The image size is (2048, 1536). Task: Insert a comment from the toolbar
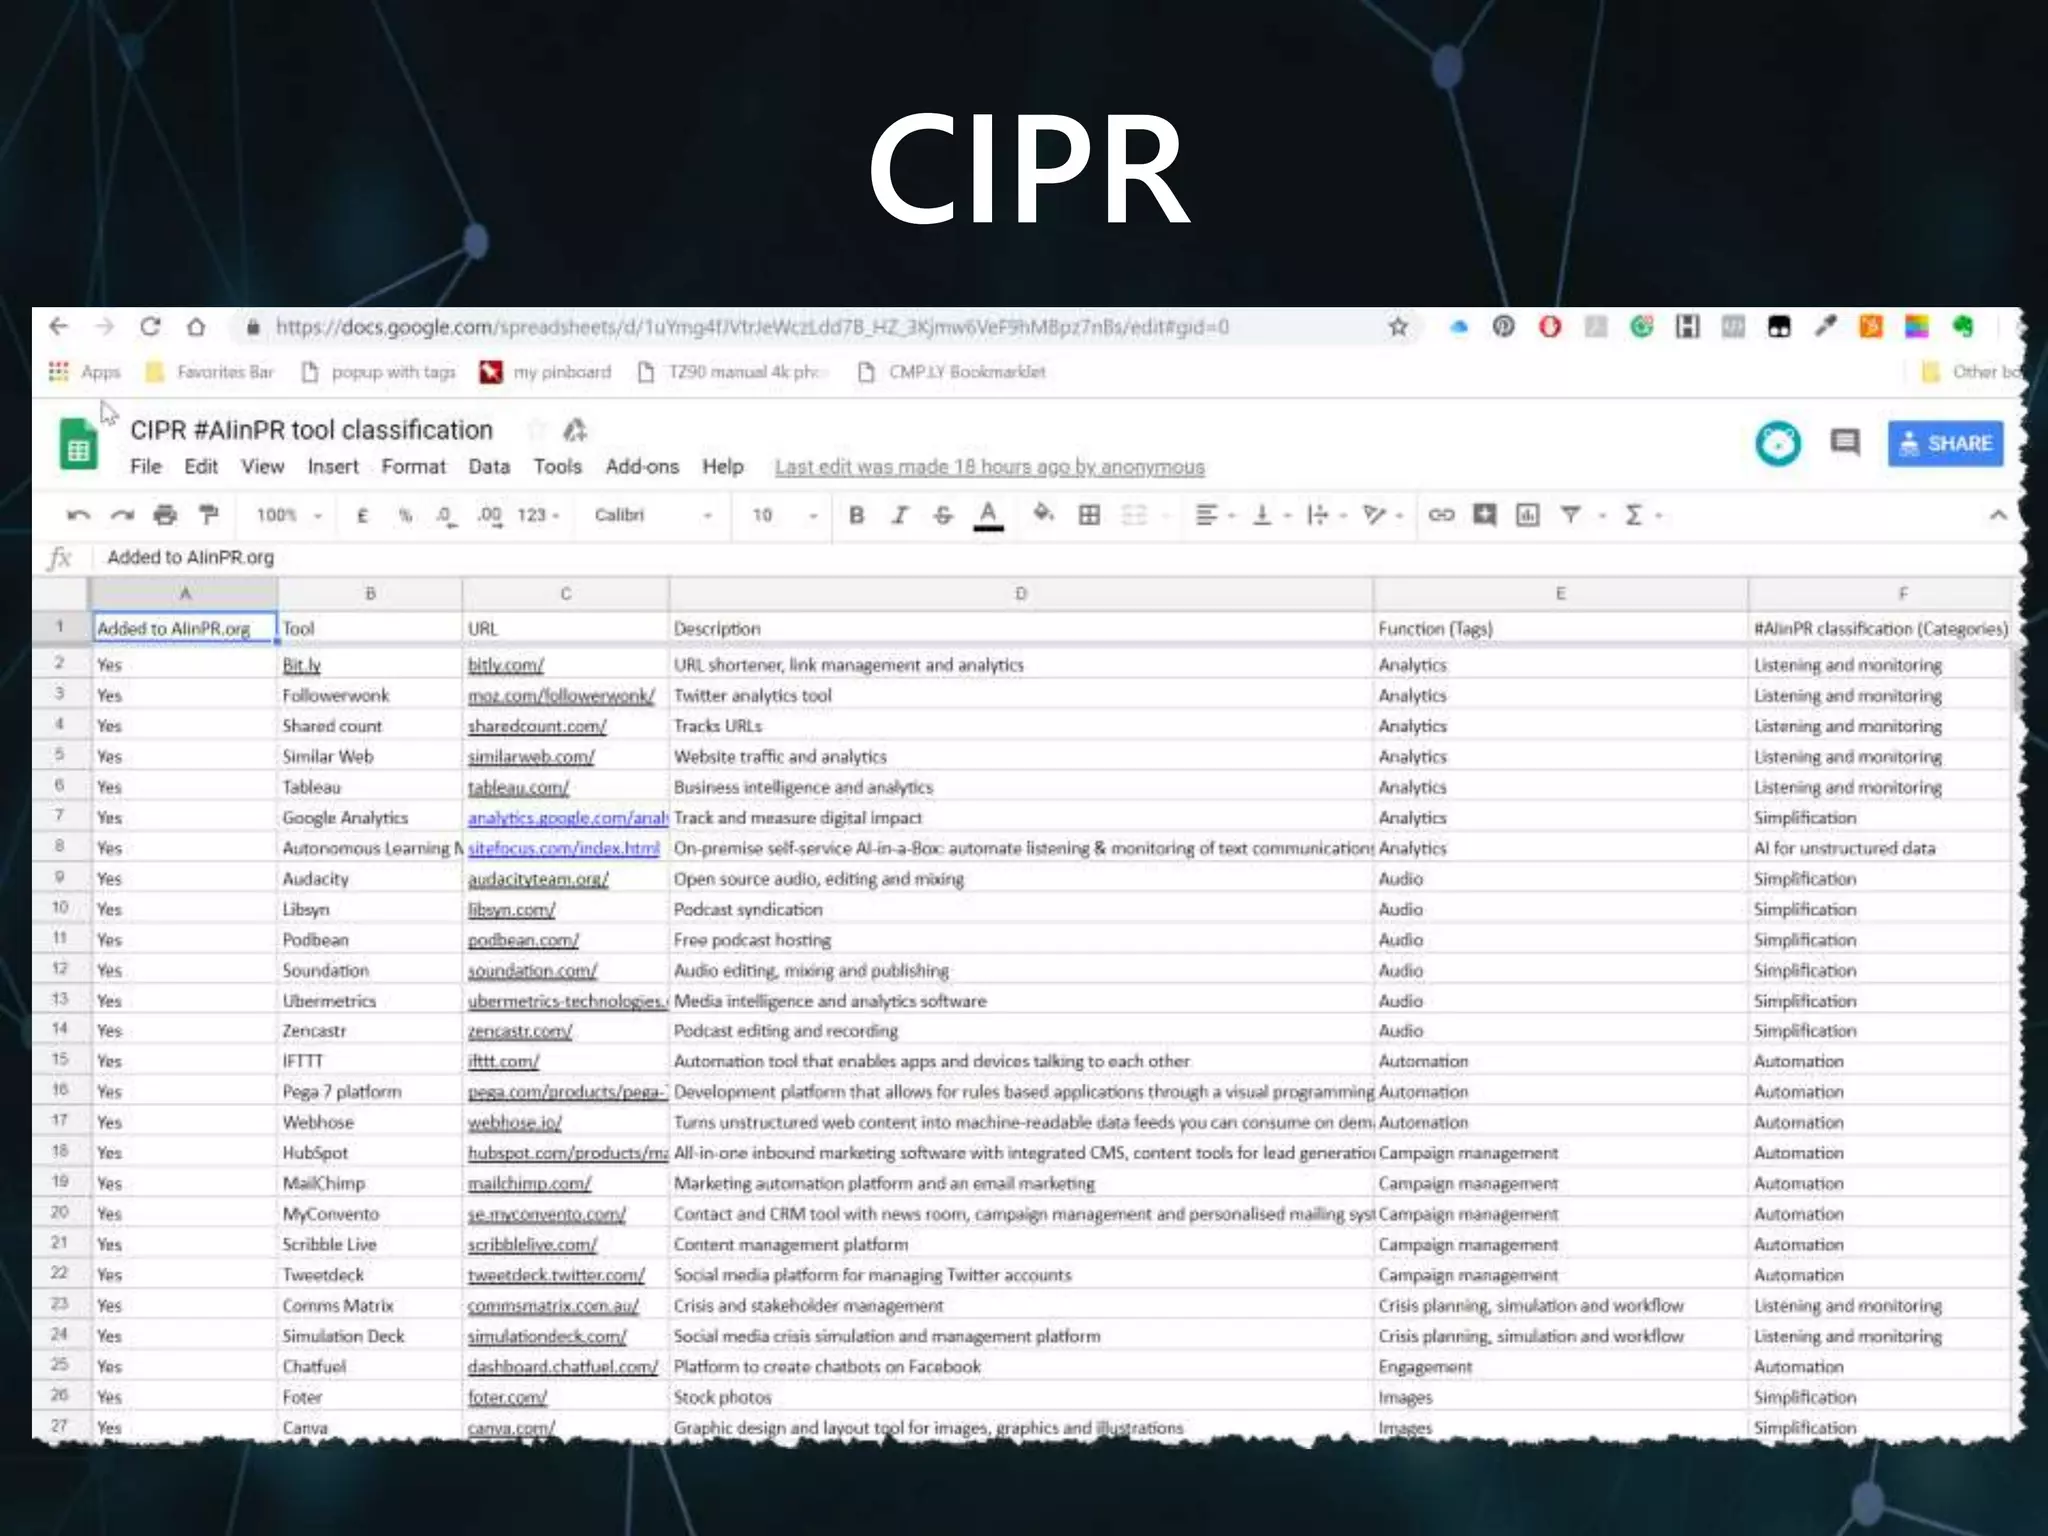1485,515
